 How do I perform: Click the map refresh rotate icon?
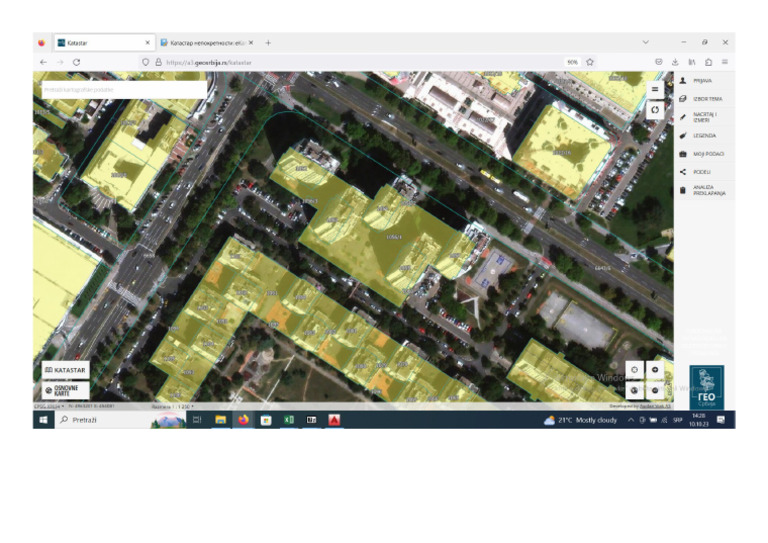click(655, 110)
